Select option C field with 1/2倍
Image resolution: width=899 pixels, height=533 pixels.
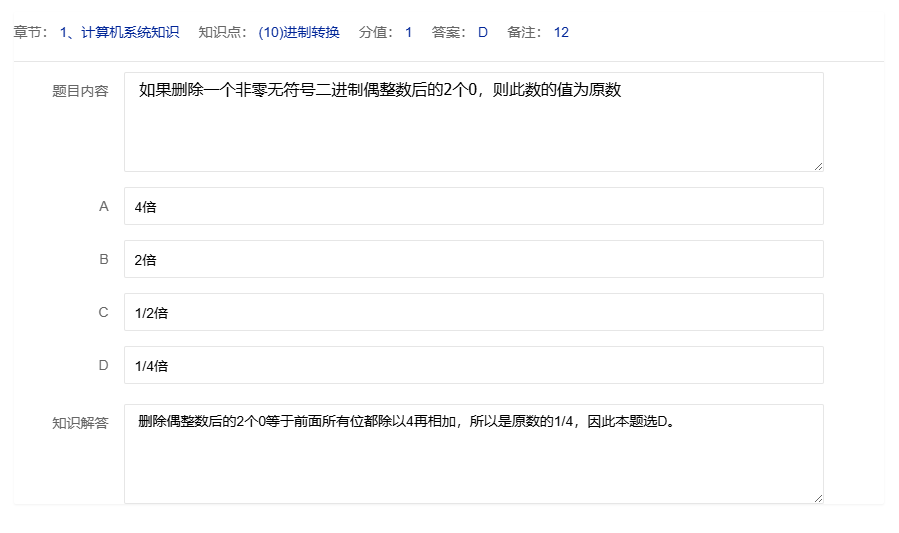473,313
